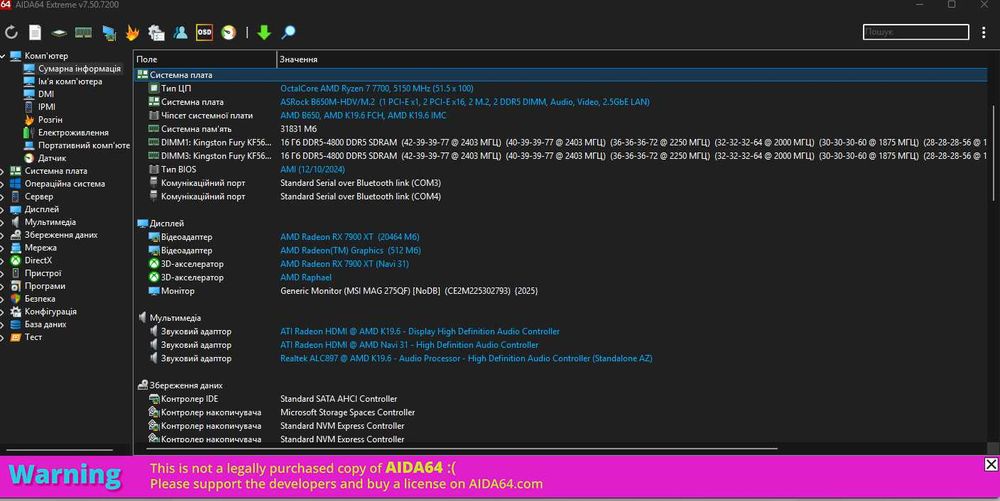Open Датчик sensor tree item
Screen dimensions: 1000x501
point(52,157)
